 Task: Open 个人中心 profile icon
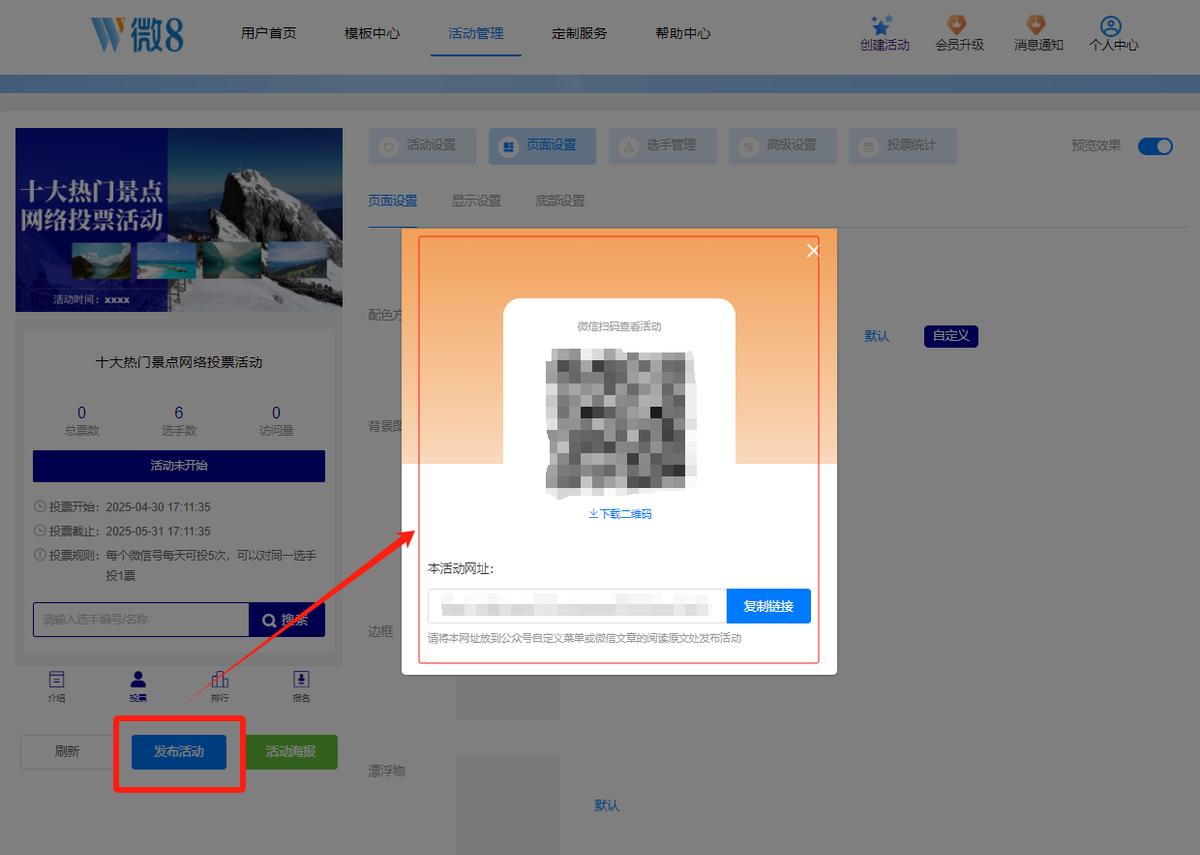(1109, 26)
